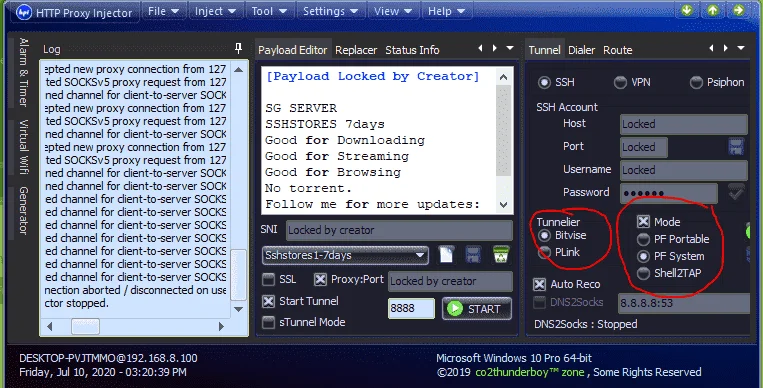
Task: Select PF System mode
Action: tap(643, 256)
